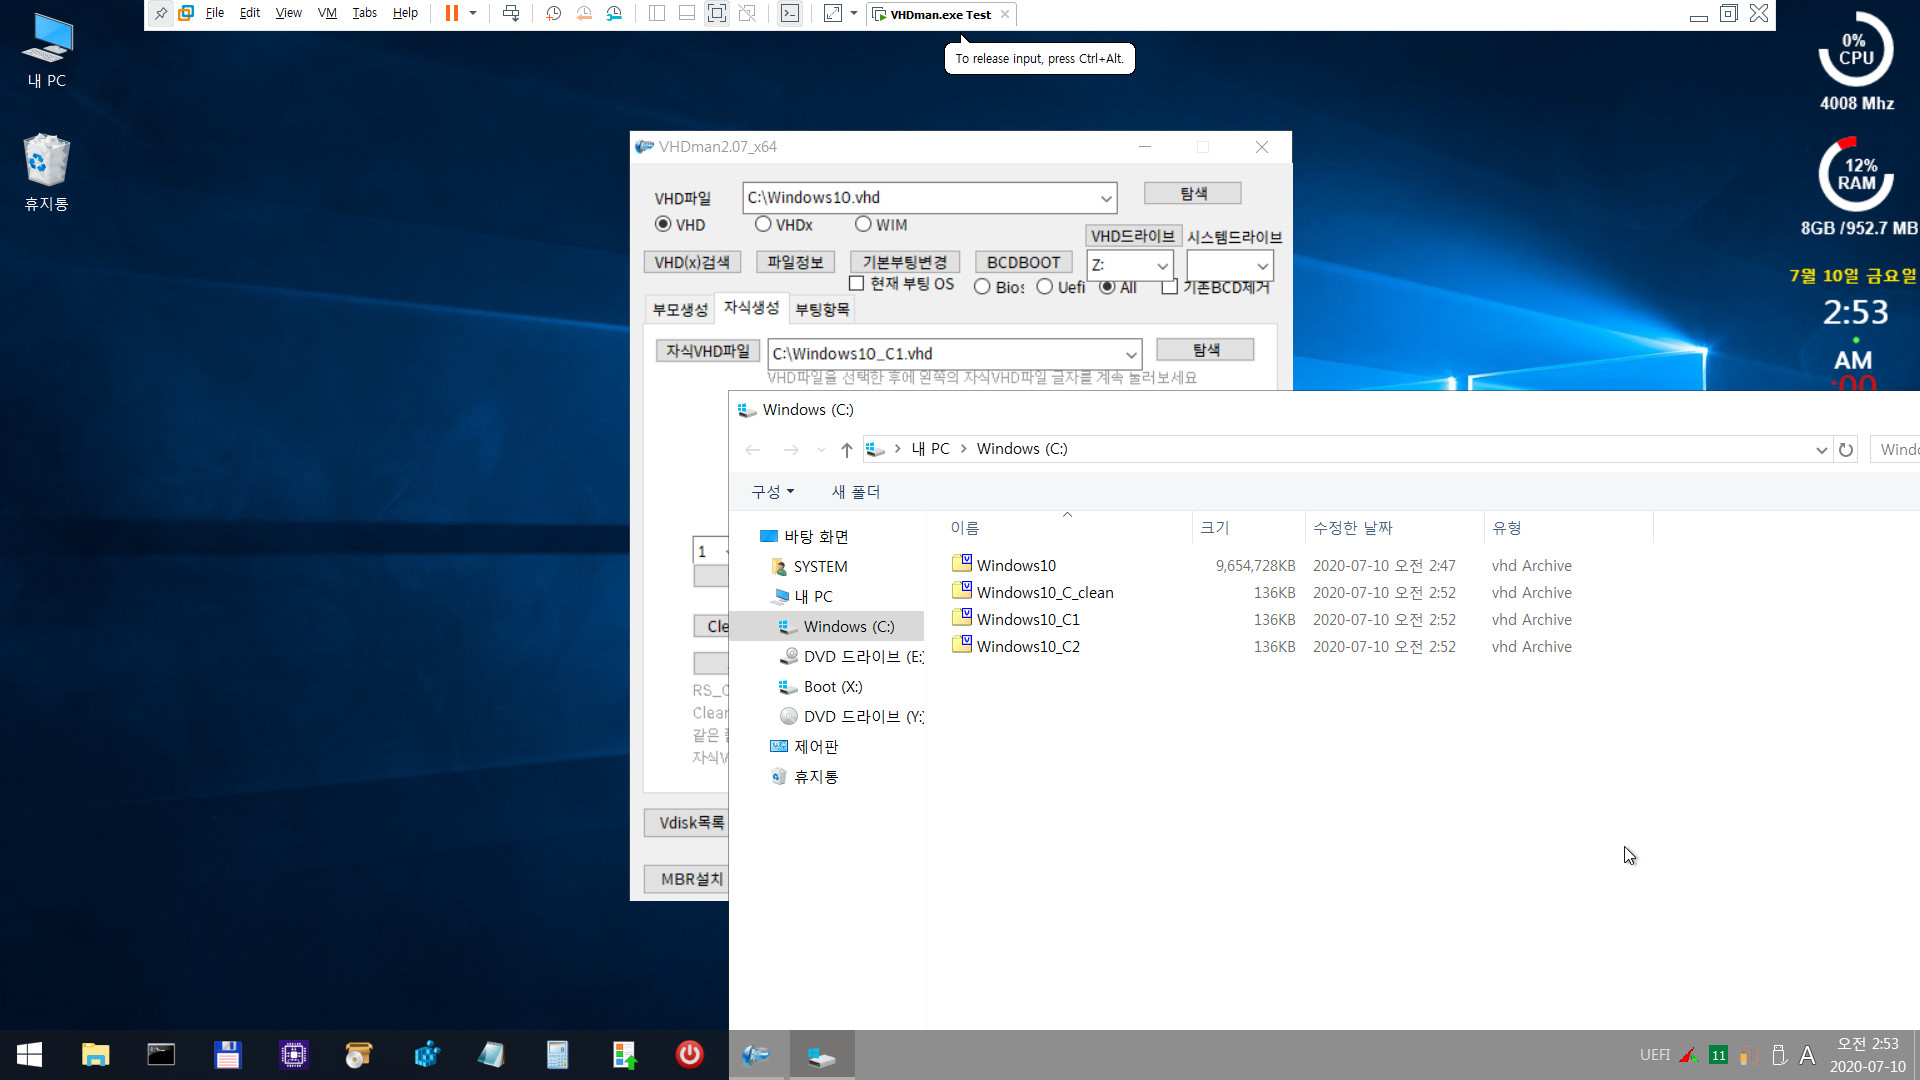Viewport: 1920px width, 1080px height.
Task: Click the red power button taskbar icon
Action: tap(690, 1055)
